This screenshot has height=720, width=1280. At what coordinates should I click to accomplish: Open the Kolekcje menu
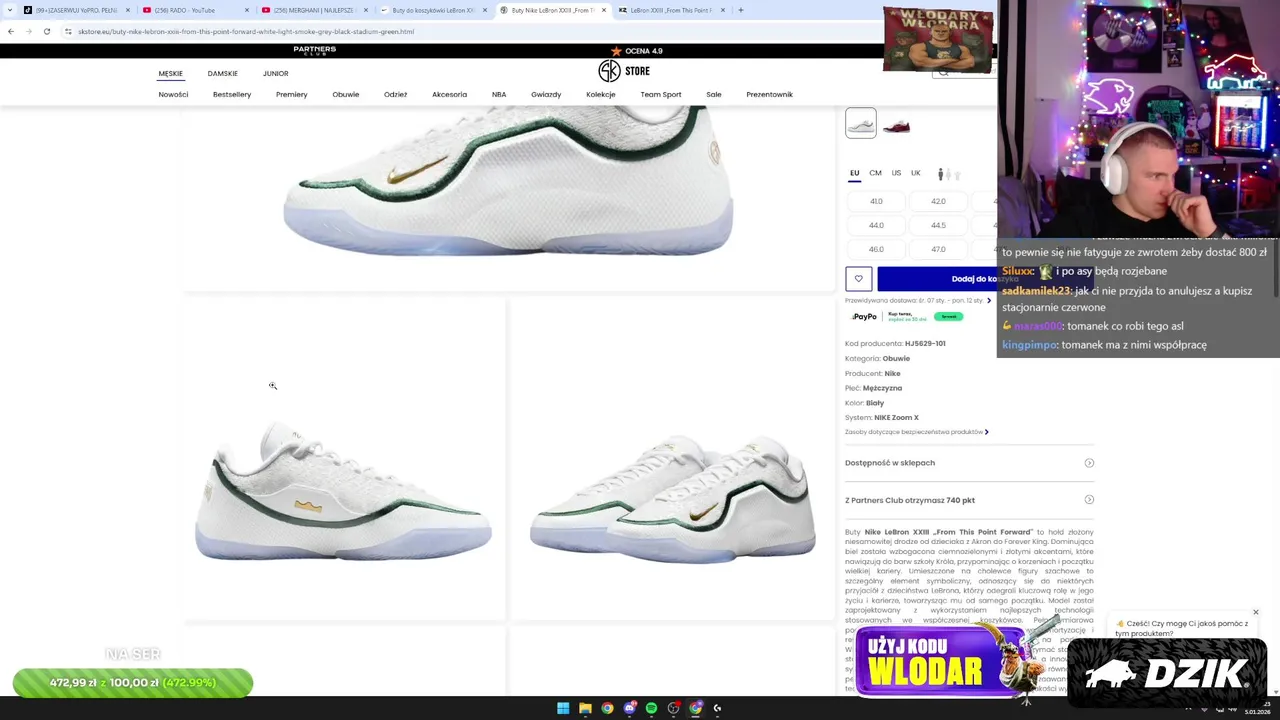point(601,94)
